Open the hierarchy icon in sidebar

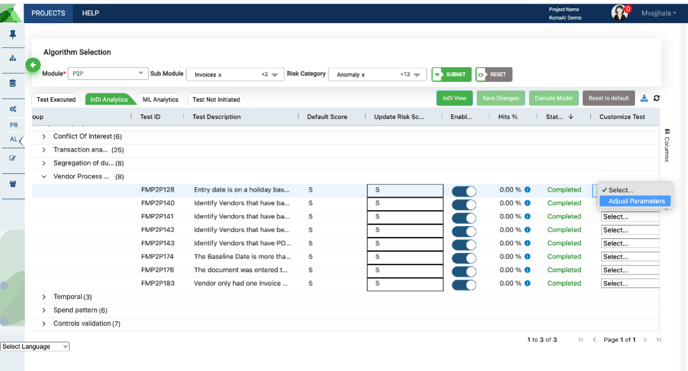click(x=13, y=58)
